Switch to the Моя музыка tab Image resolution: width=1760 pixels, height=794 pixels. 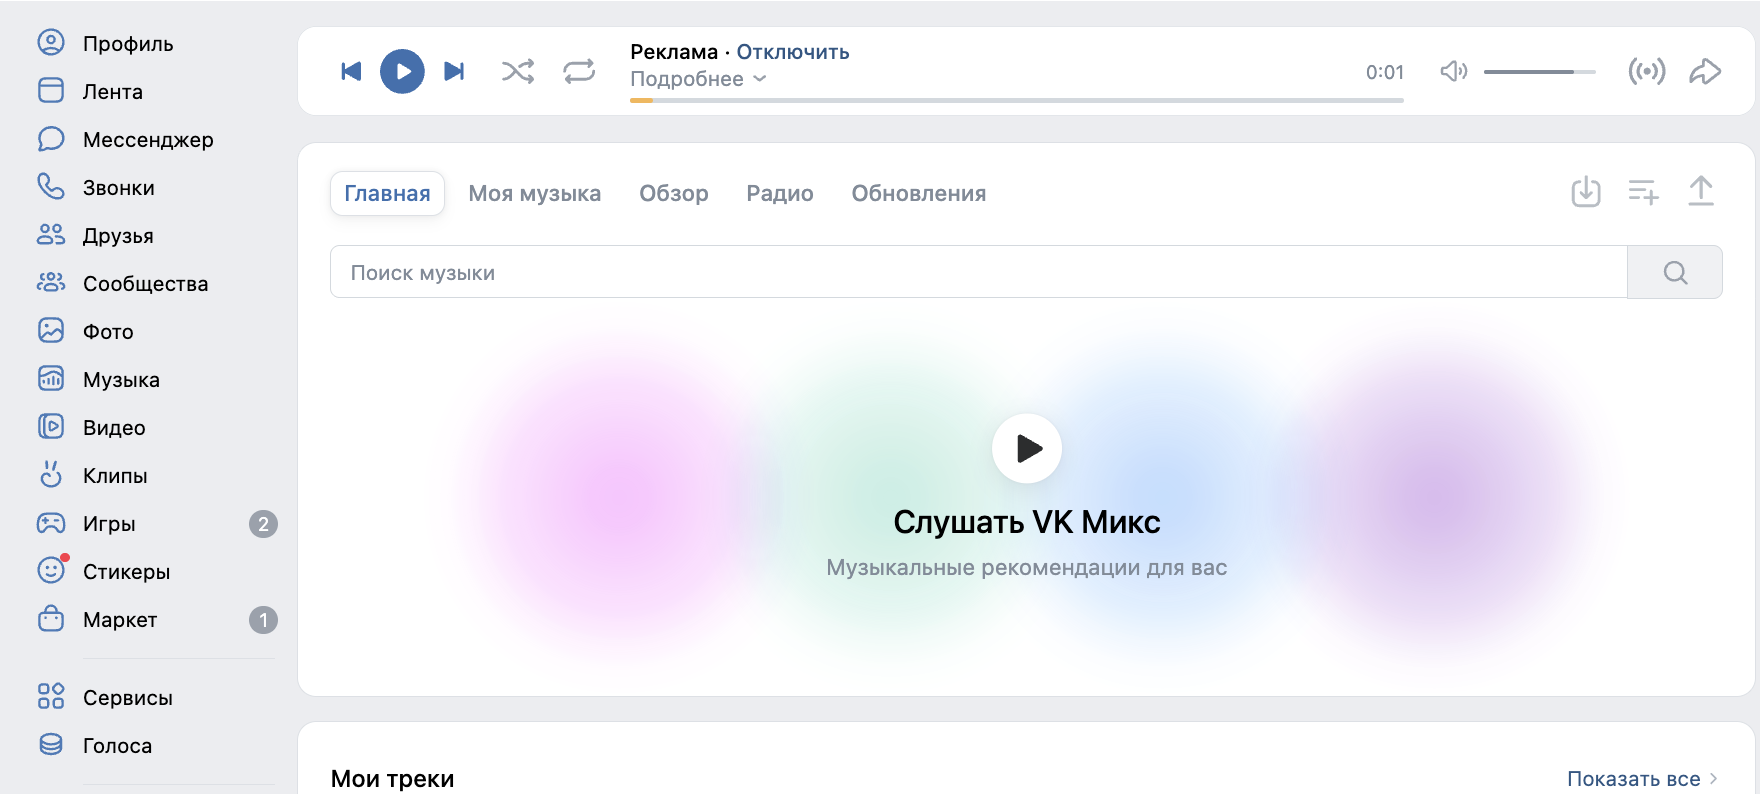[535, 193]
